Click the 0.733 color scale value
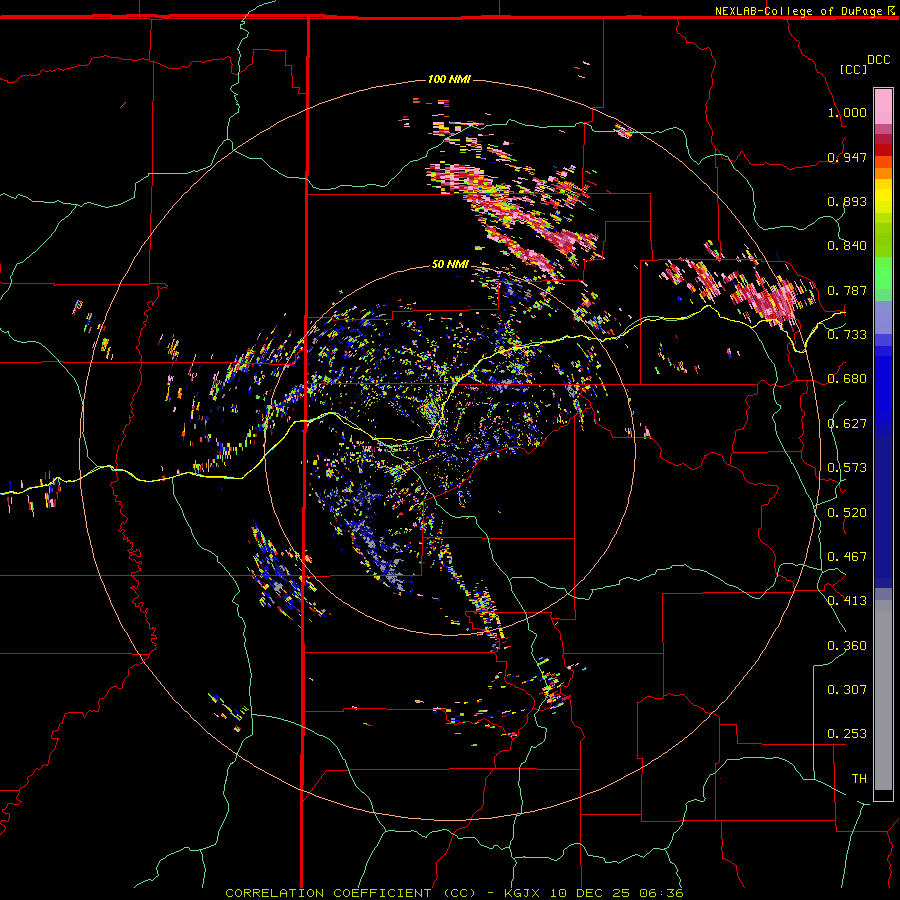The width and height of the screenshot is (900, 900). tap(847, 335)
